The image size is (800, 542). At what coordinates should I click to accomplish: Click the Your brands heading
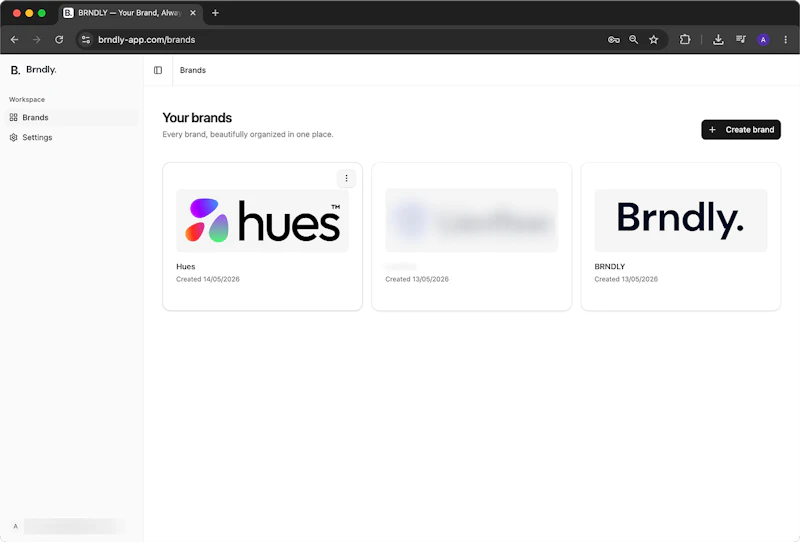click(197, 118)
